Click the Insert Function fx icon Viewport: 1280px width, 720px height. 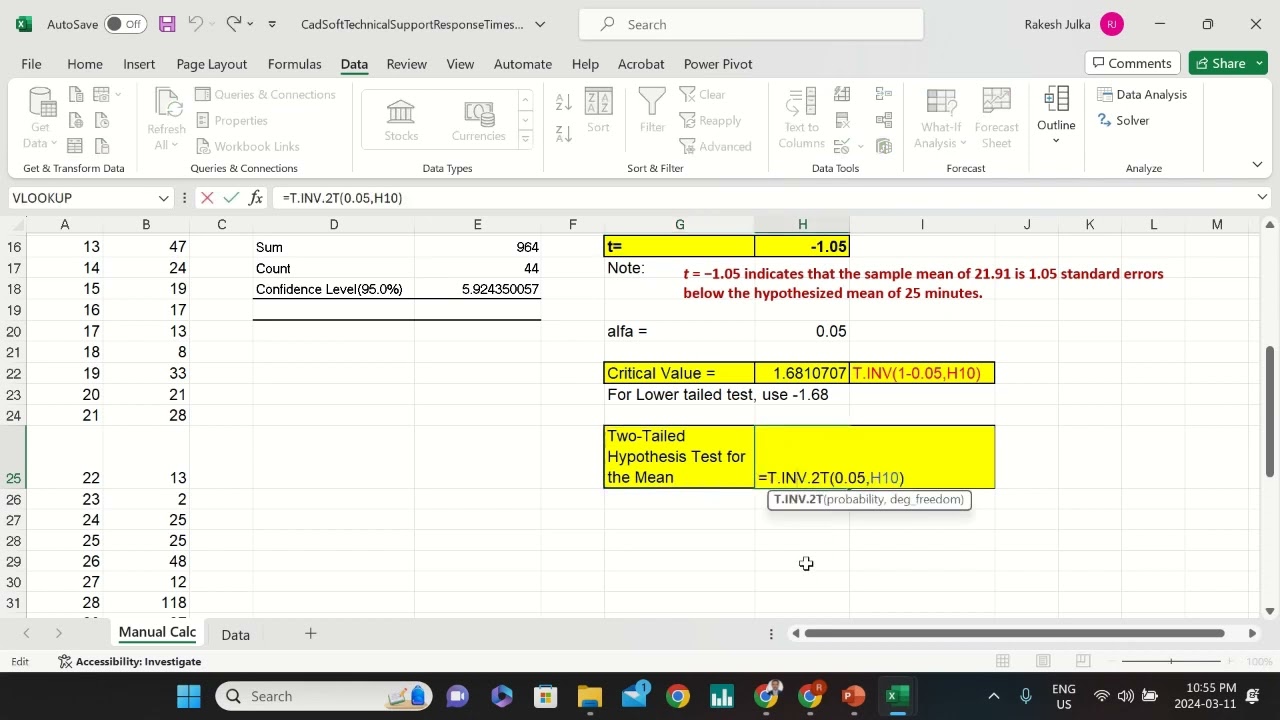click(256, 198)
